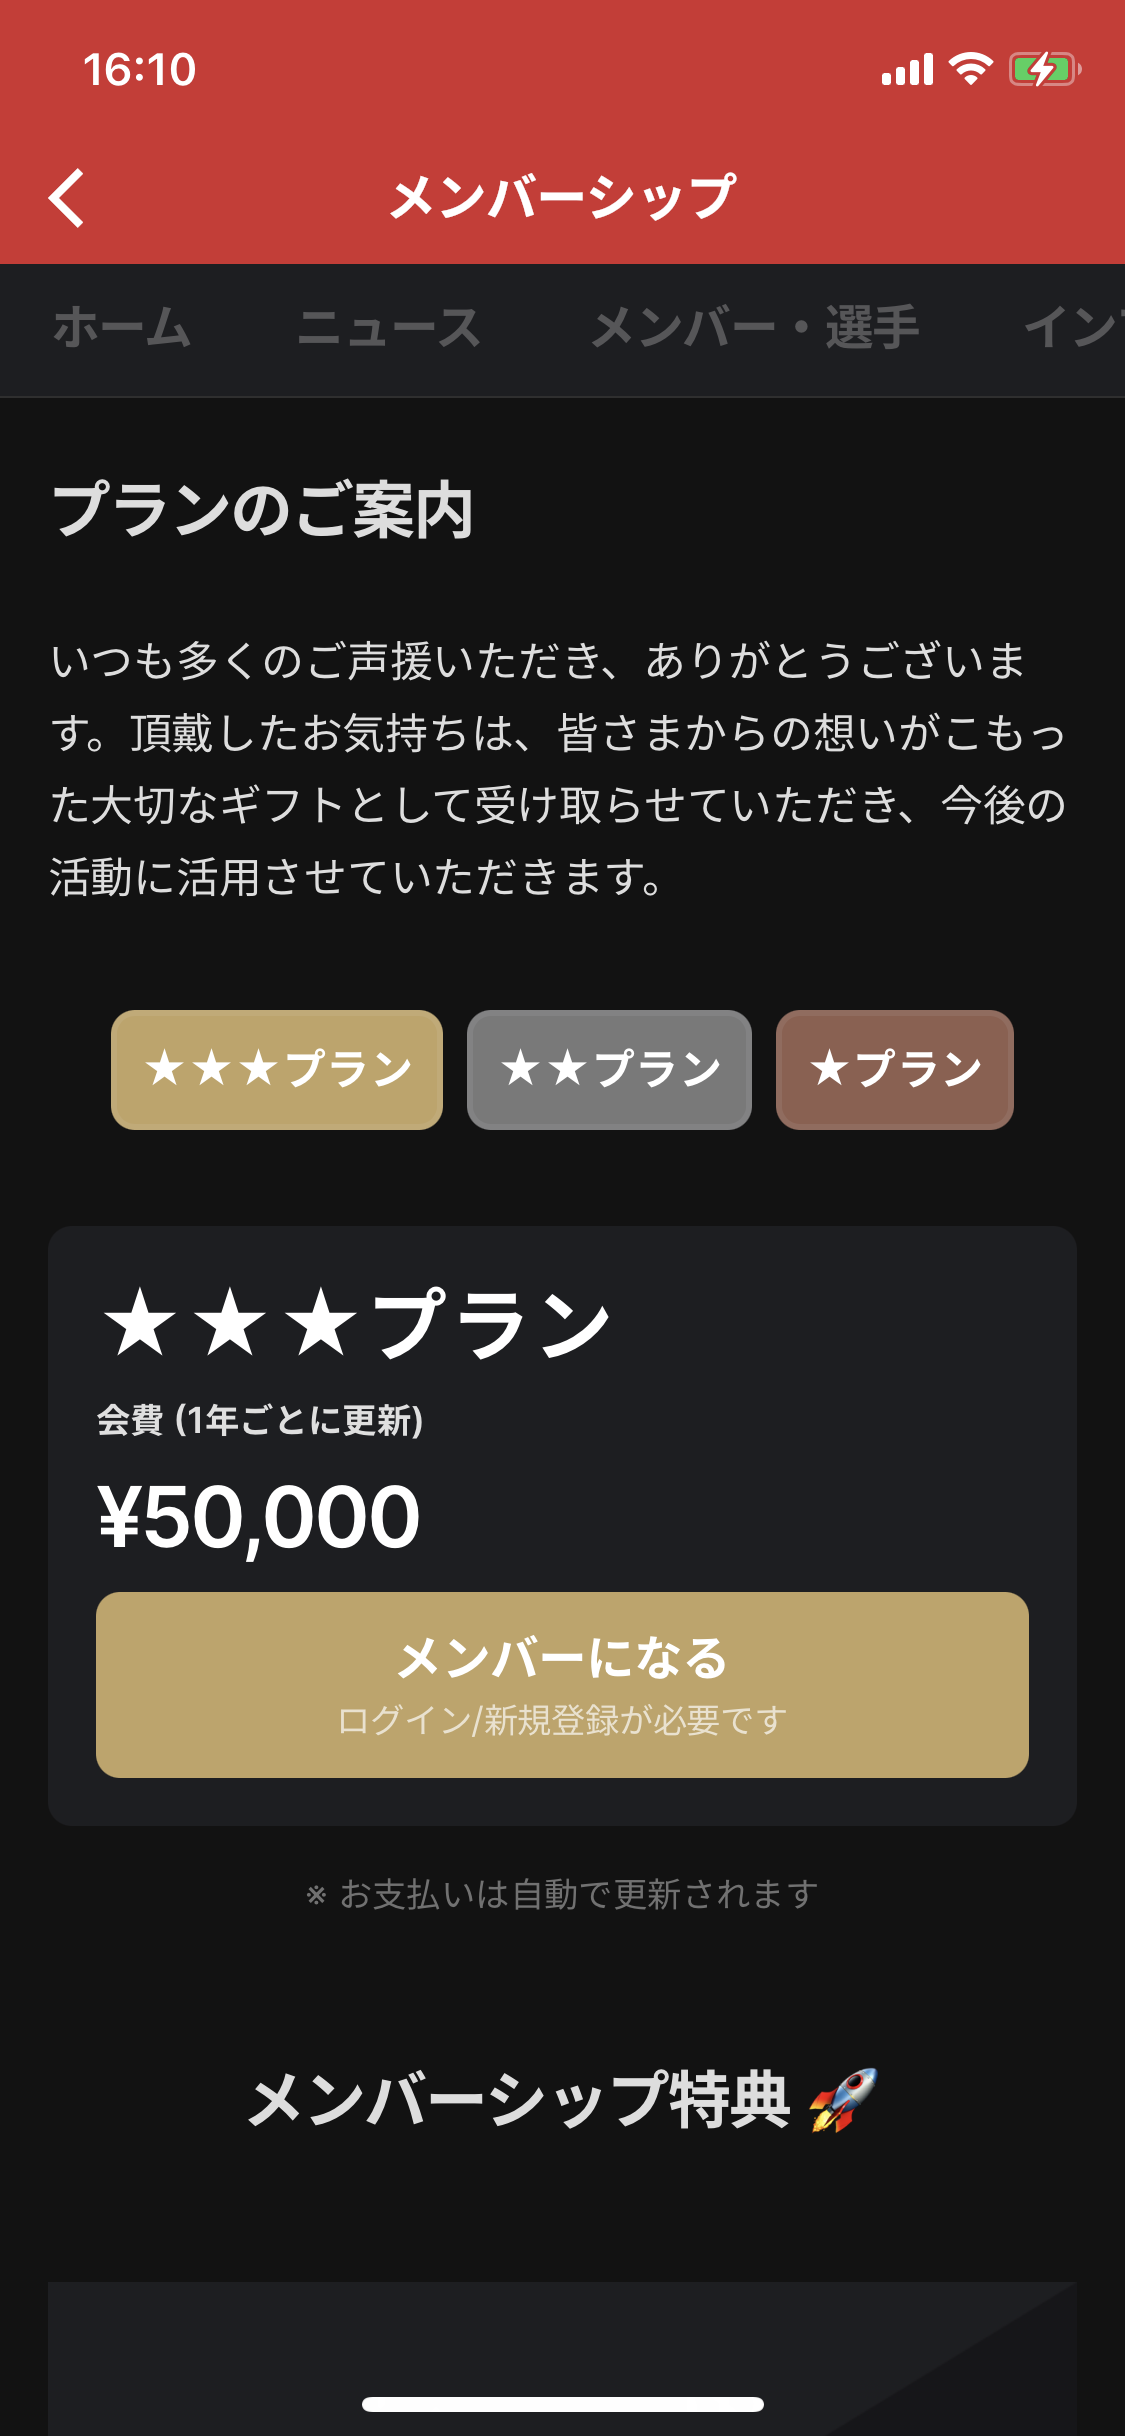Tap the ★★★プラン card heading
The width and height of the screenshot is (1125, 2436).
coord(356,1323)
